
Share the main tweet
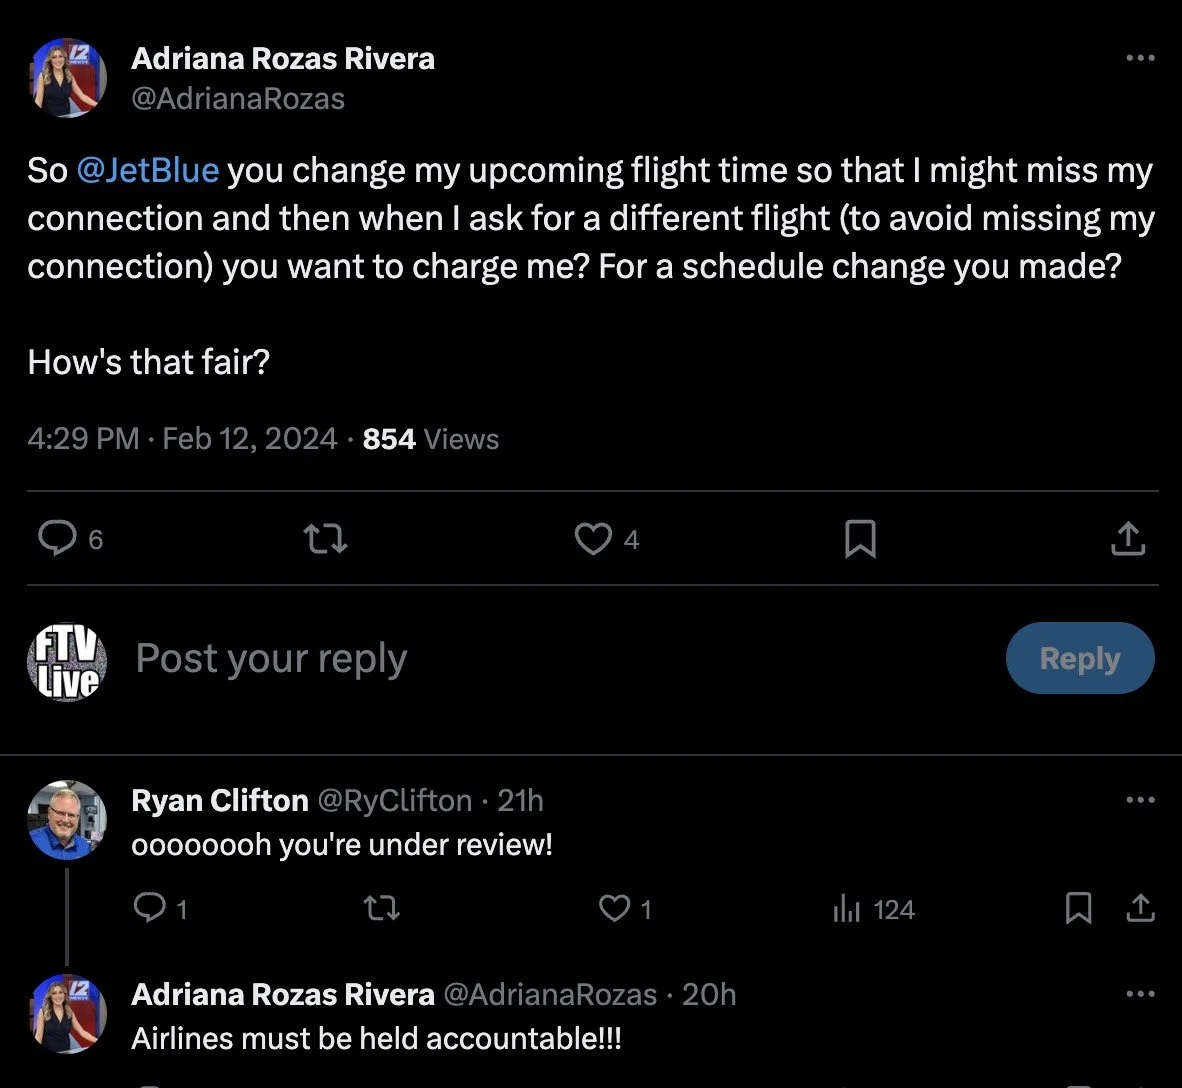(x=1127, y=540)
